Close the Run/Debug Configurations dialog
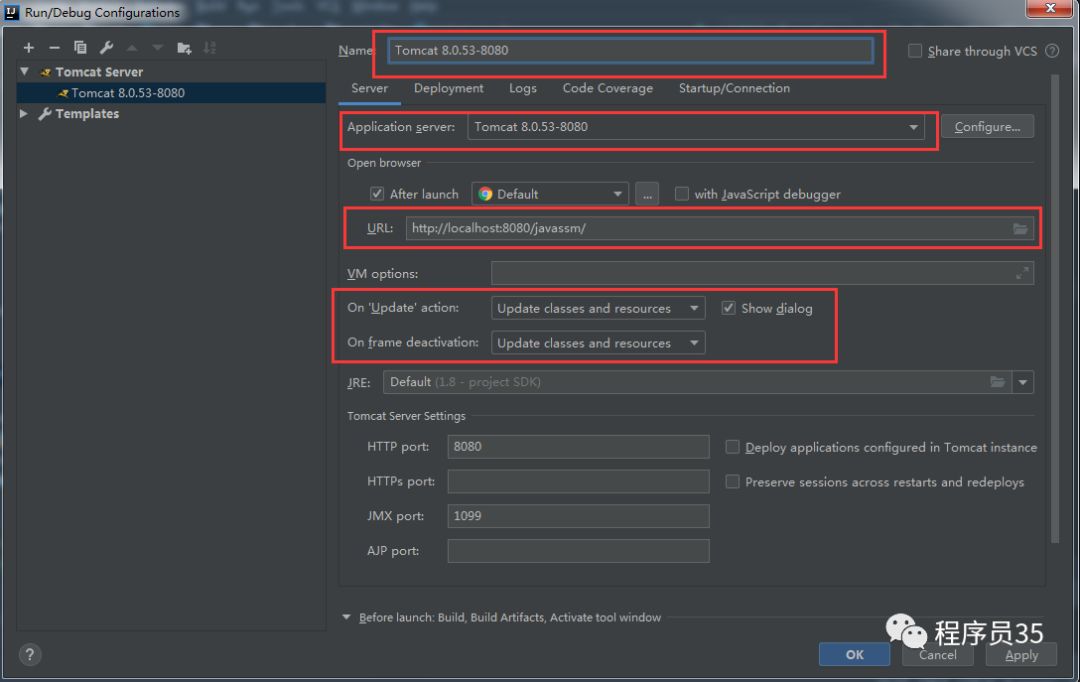The width and height of the screenshot is (1080, 682). tap(1050, 8)
